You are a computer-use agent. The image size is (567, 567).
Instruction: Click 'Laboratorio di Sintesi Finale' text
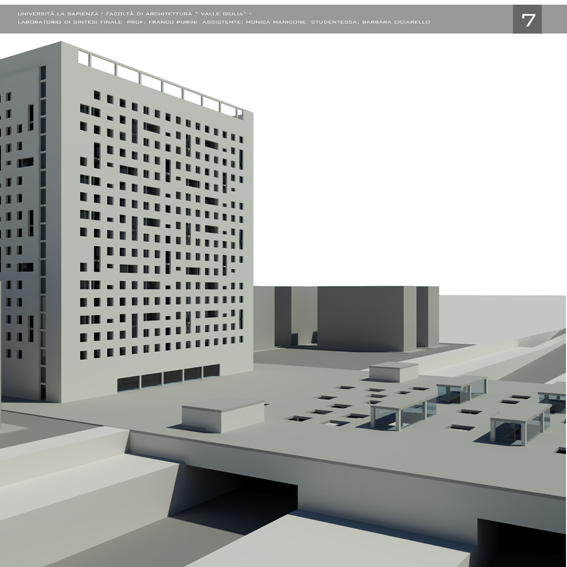click(x=69, y=22)
